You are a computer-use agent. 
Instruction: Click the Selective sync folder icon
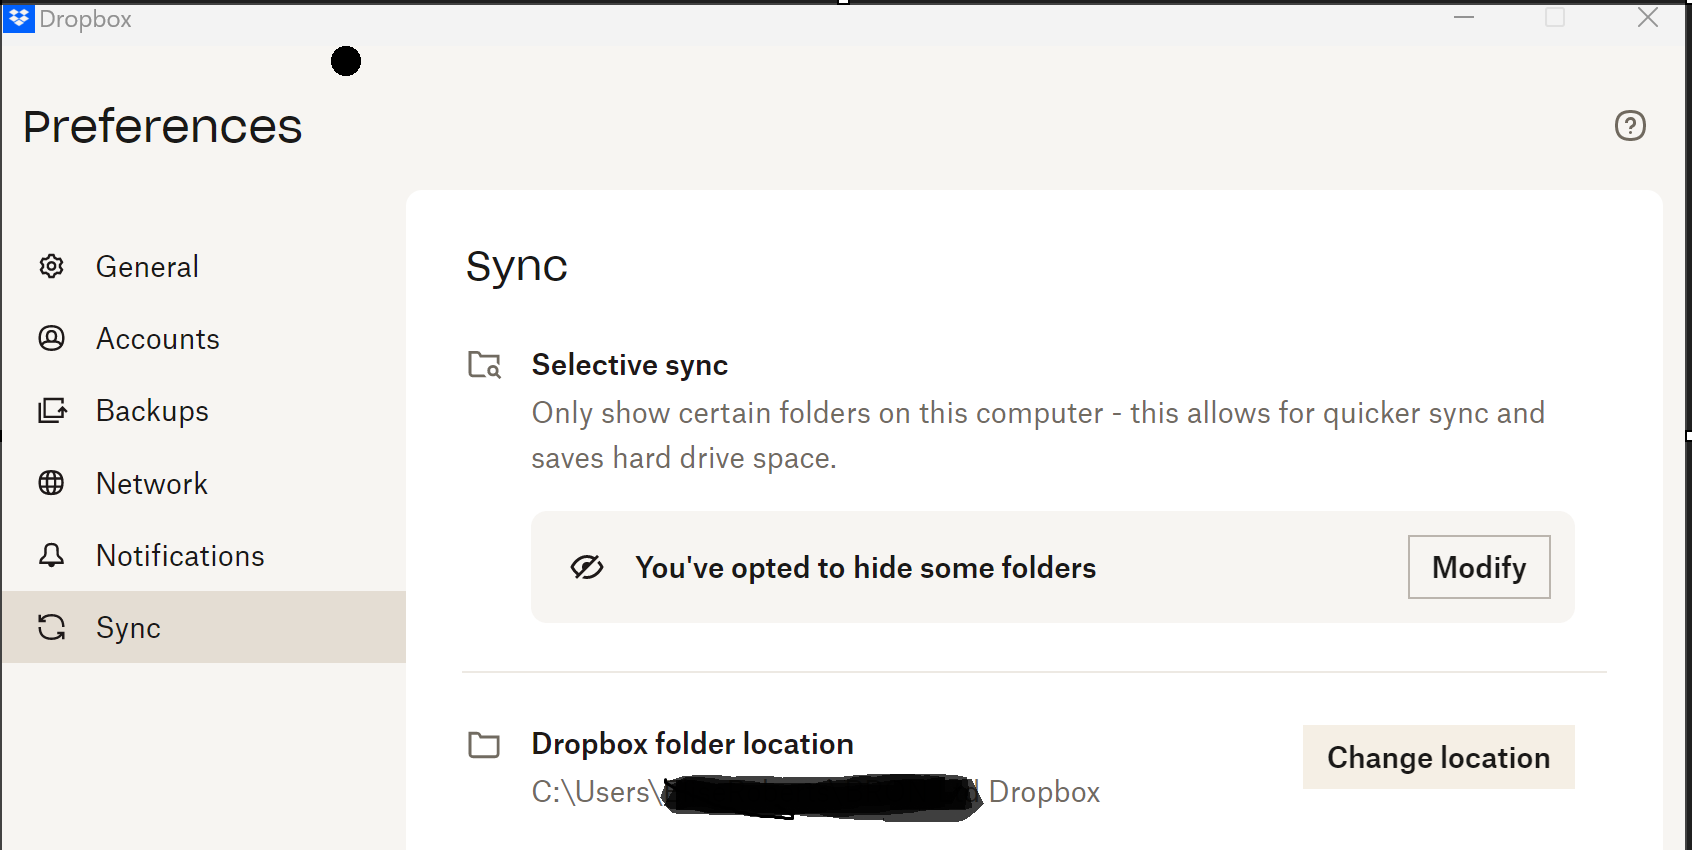coord(485,365)
